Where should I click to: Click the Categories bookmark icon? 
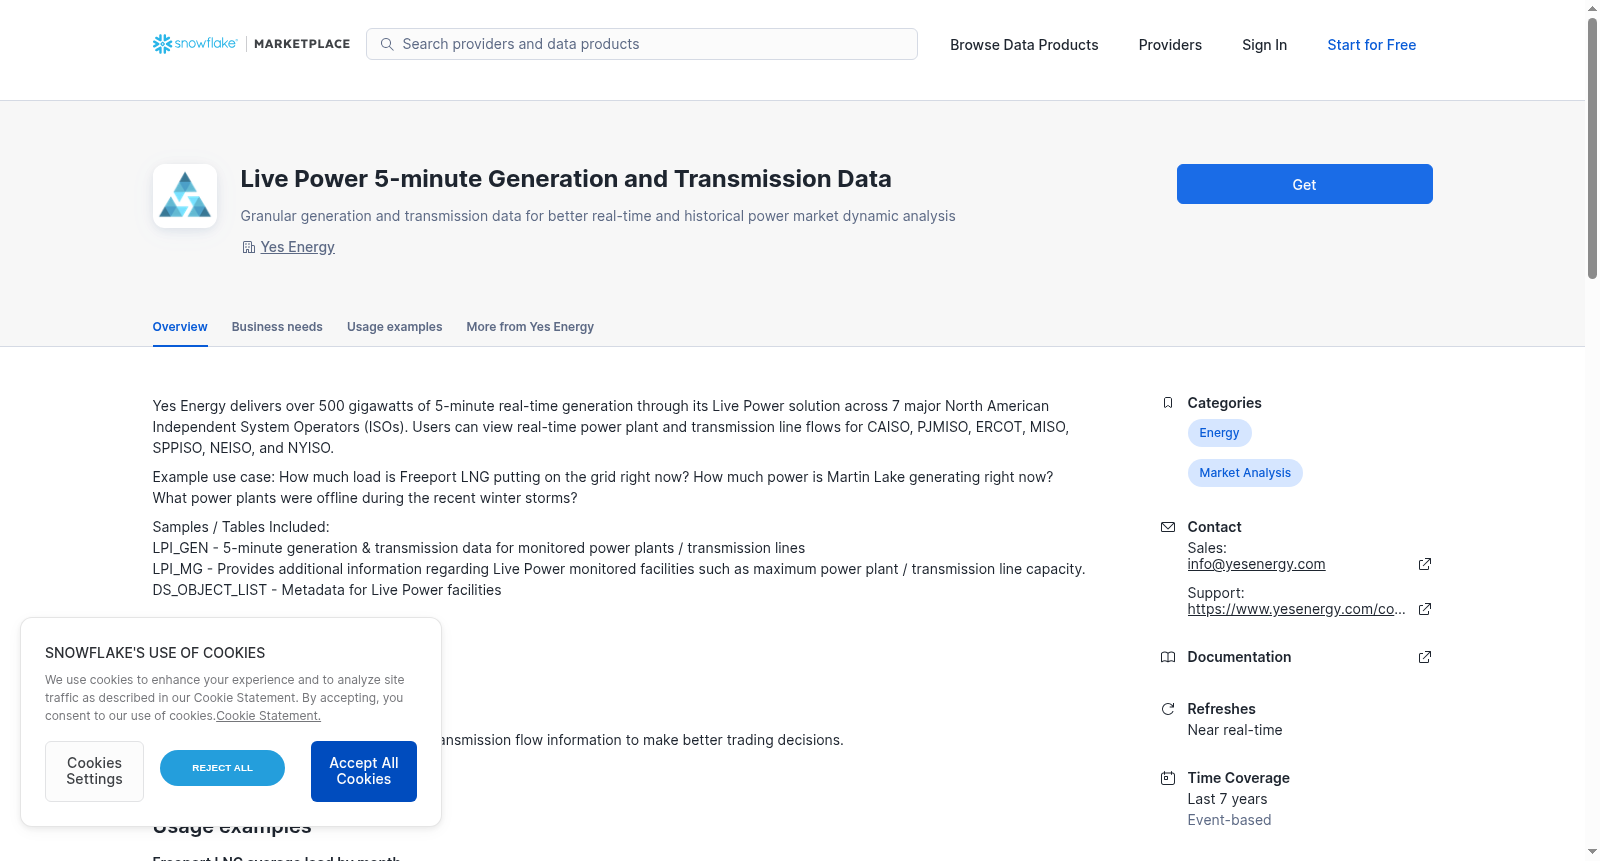pos(1167,403)
